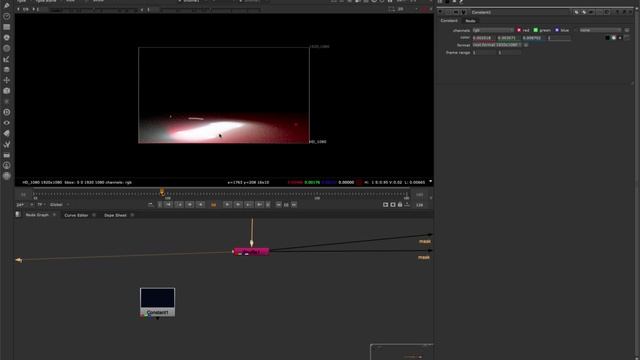
Task: Click the red color value field
Action: click(x=484, y=38)
